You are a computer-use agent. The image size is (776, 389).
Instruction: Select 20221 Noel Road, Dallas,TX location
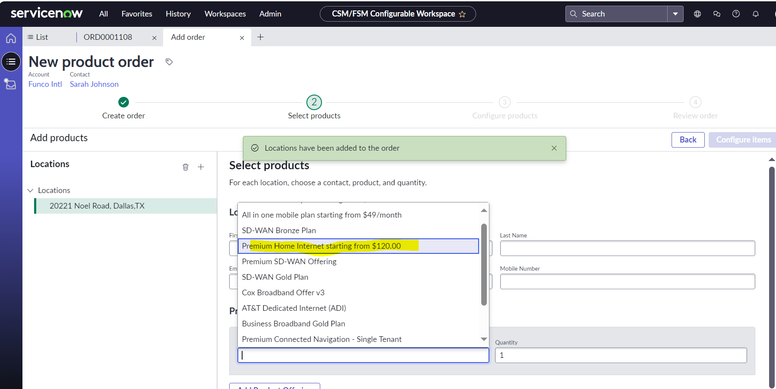[126, 206]
